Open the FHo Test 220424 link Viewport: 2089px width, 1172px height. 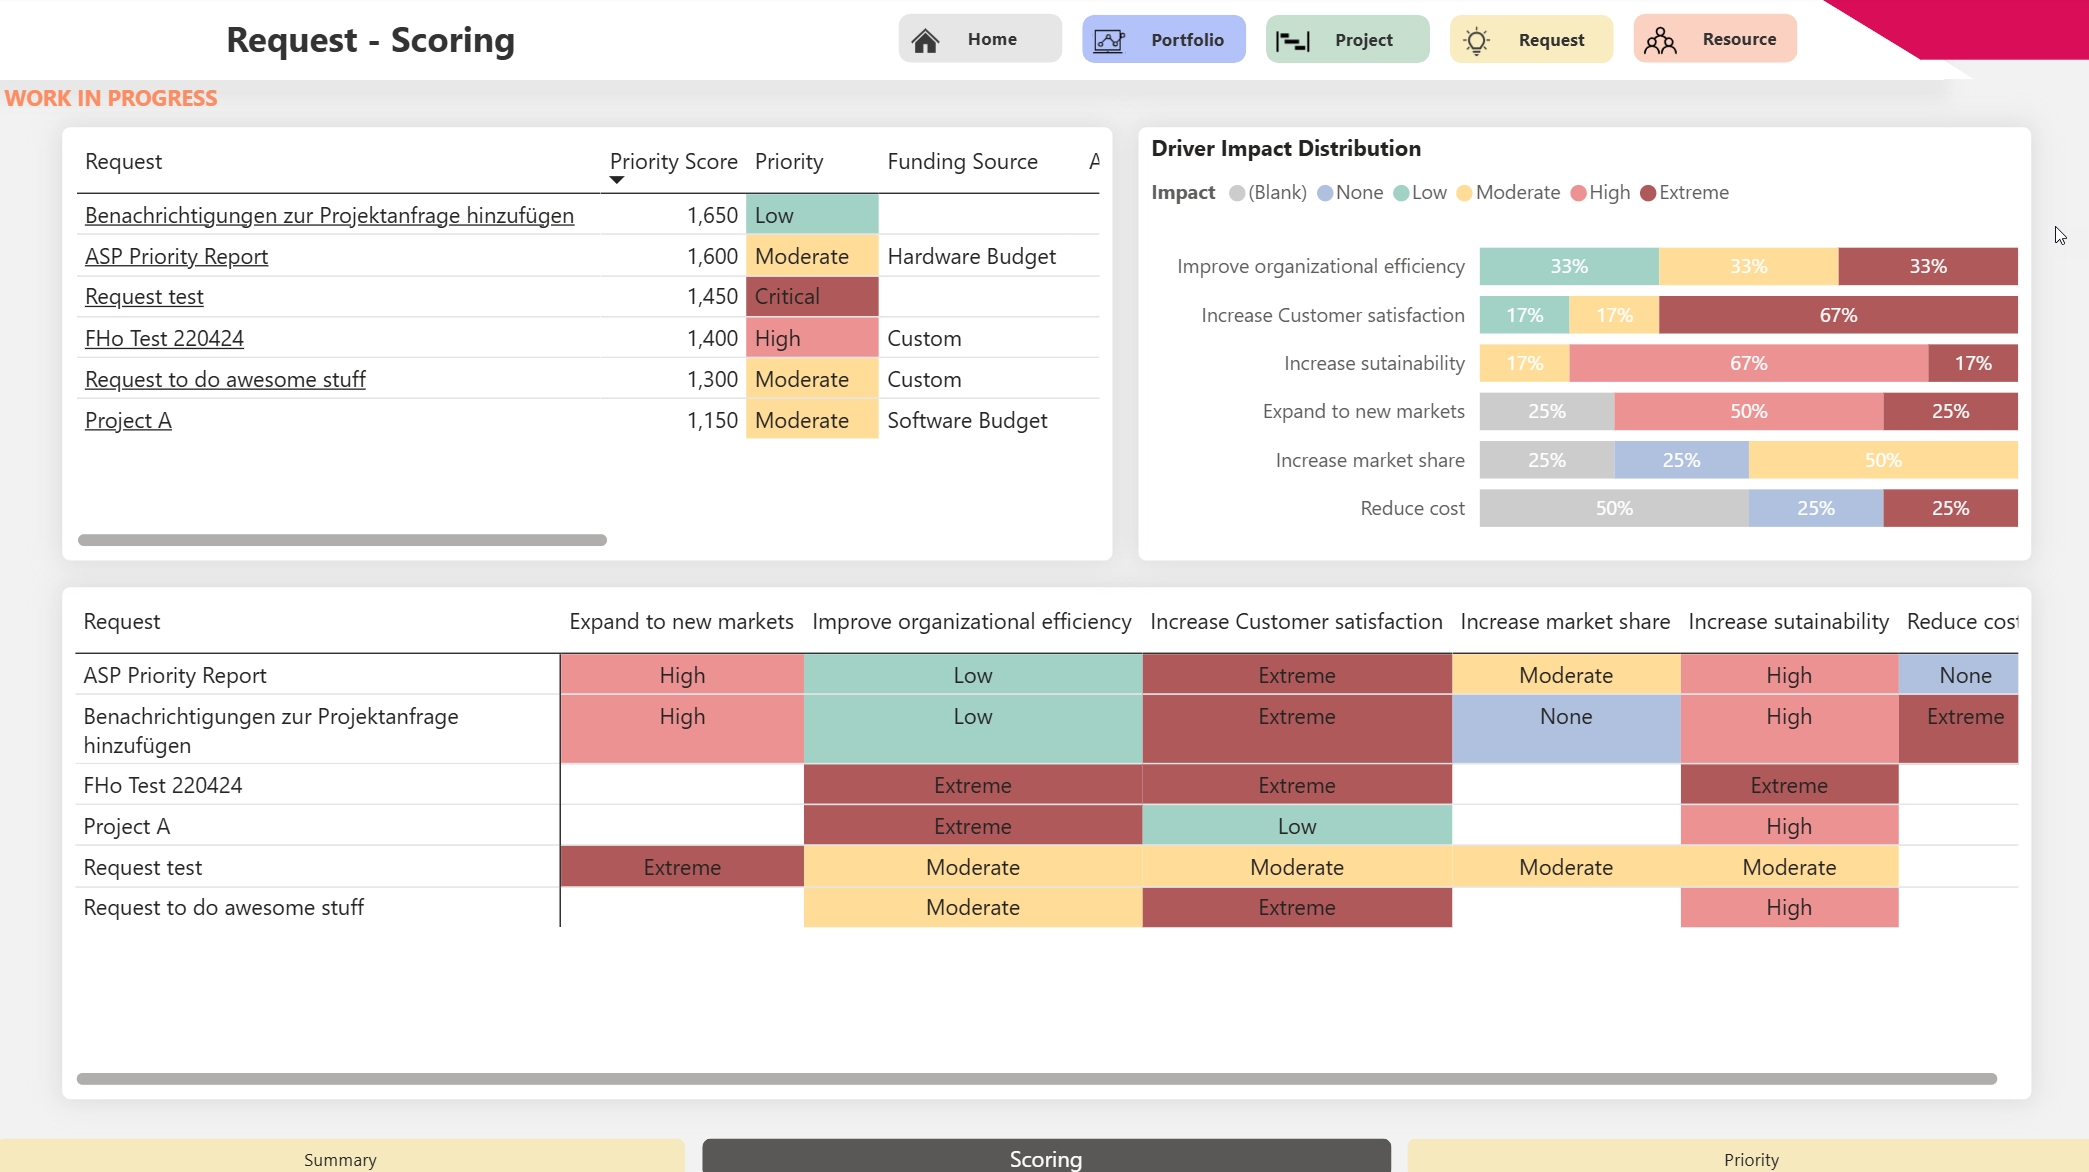[164, 339]
